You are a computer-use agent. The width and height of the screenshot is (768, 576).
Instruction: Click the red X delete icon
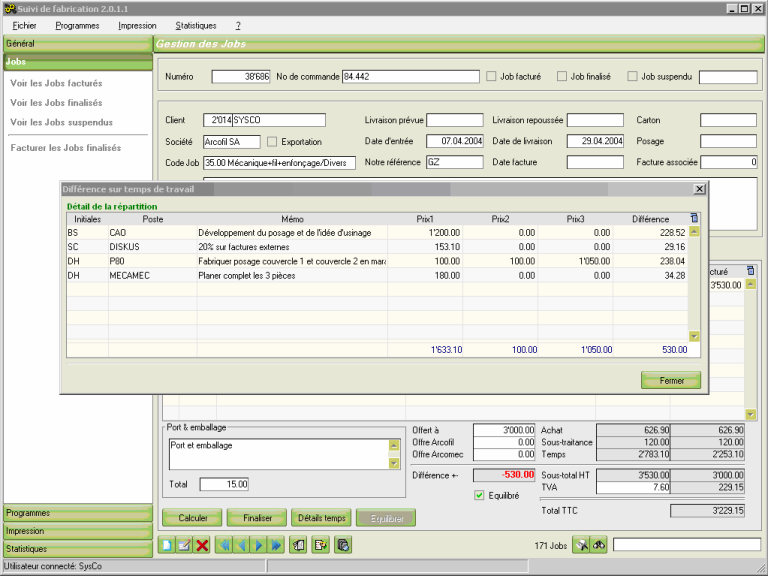click(x=202, y=545)
